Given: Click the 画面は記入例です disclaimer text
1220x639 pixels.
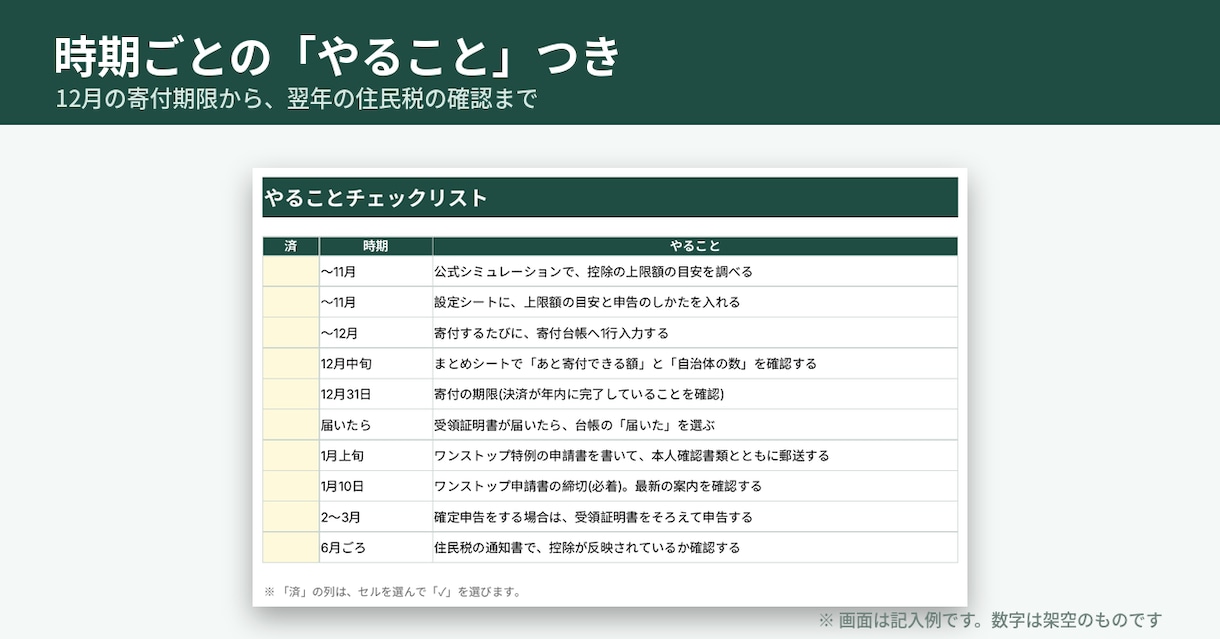Looking at the screenshot, I should point(990,620).
